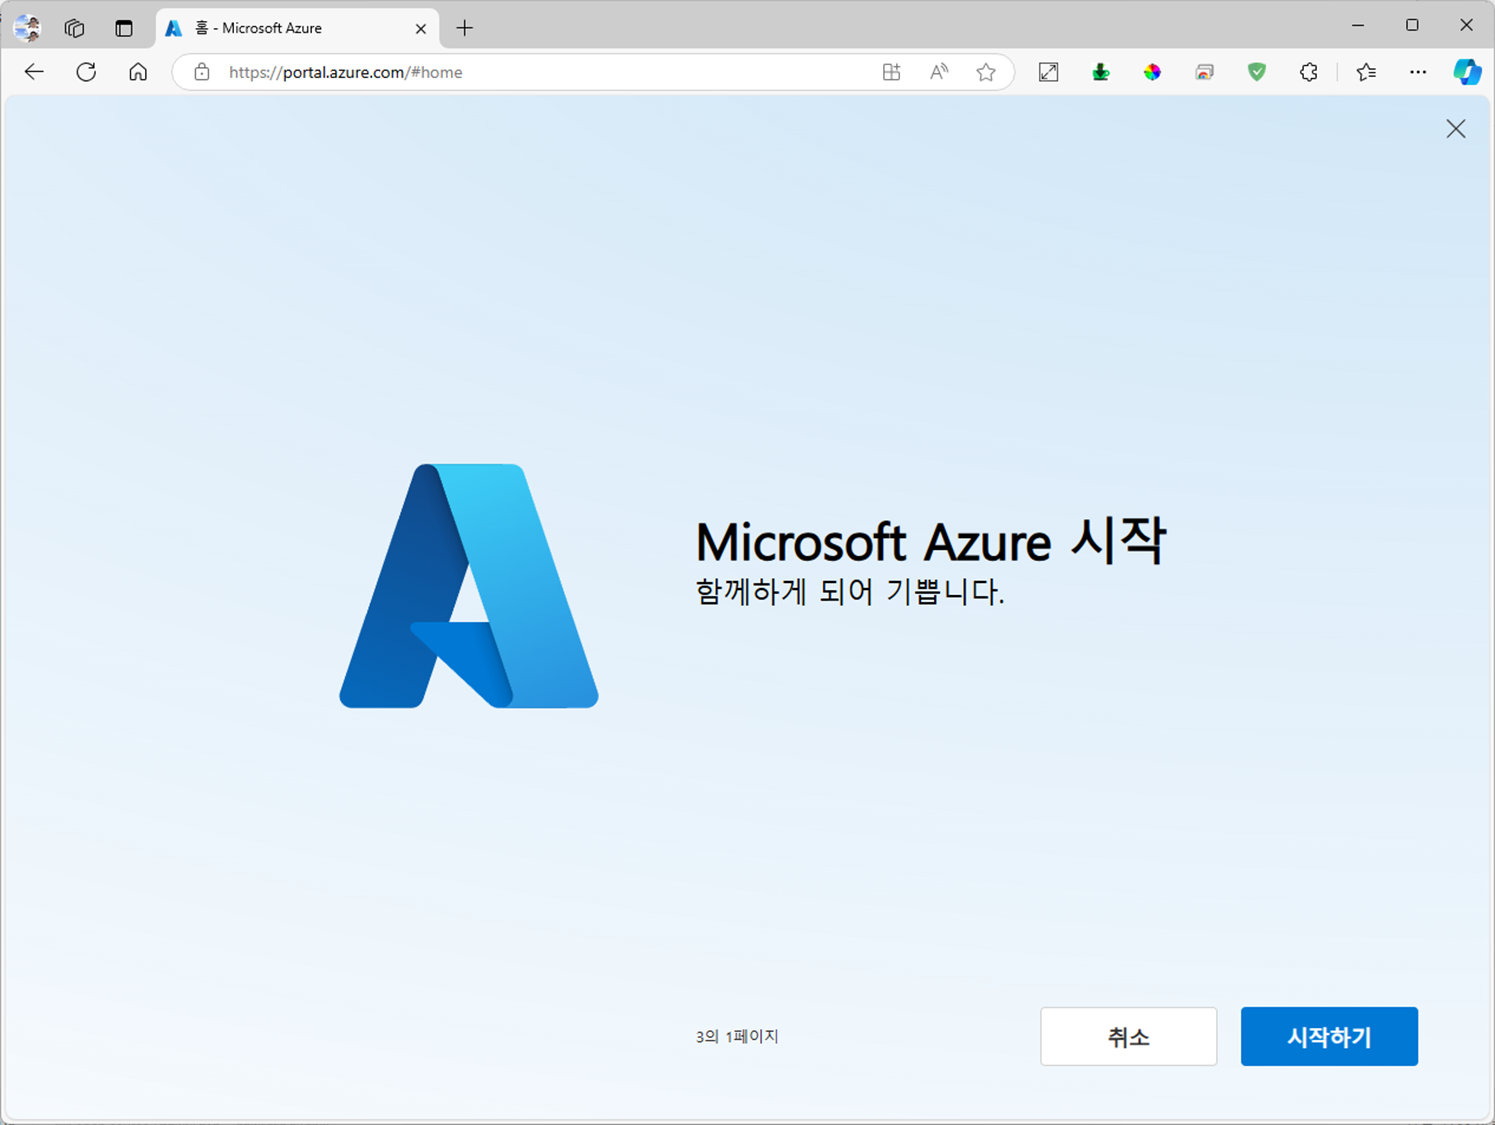Screen dimensions: 1495x1125
Task: Refresh the Azure portal page
Action: pyautogui.click(x=86, y=72)
